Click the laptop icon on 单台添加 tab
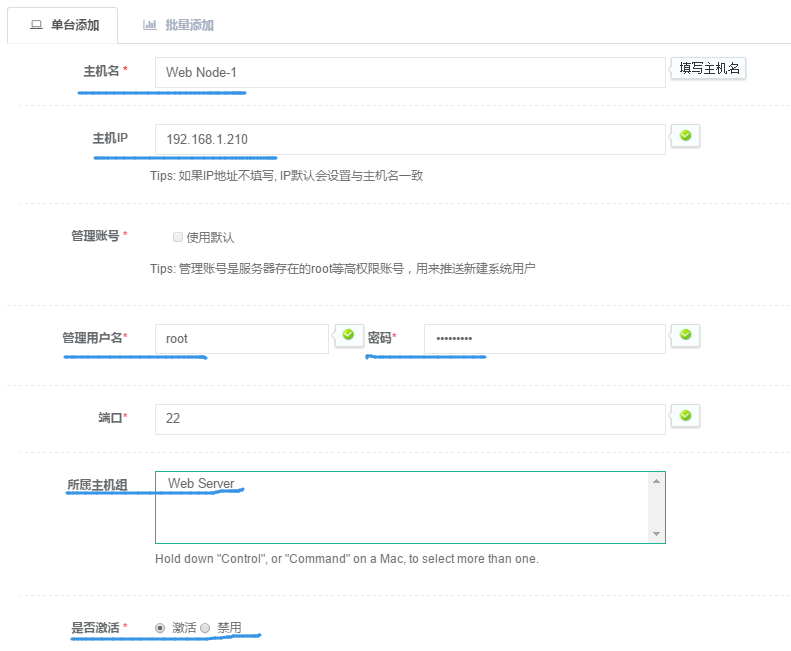791x651 pixels. (36, 25)
